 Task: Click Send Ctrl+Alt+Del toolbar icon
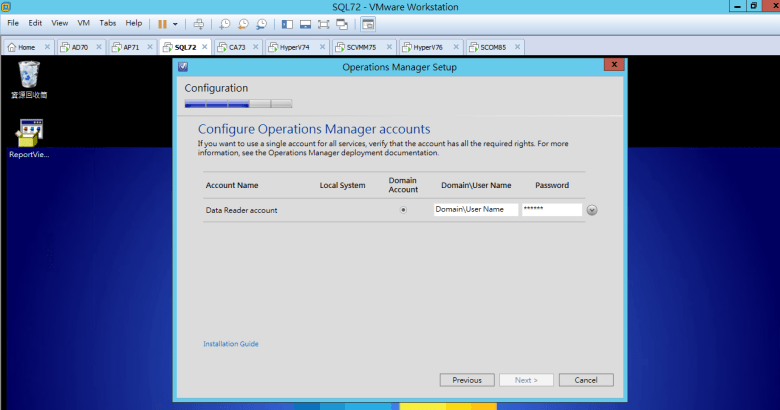pos(198,23)
